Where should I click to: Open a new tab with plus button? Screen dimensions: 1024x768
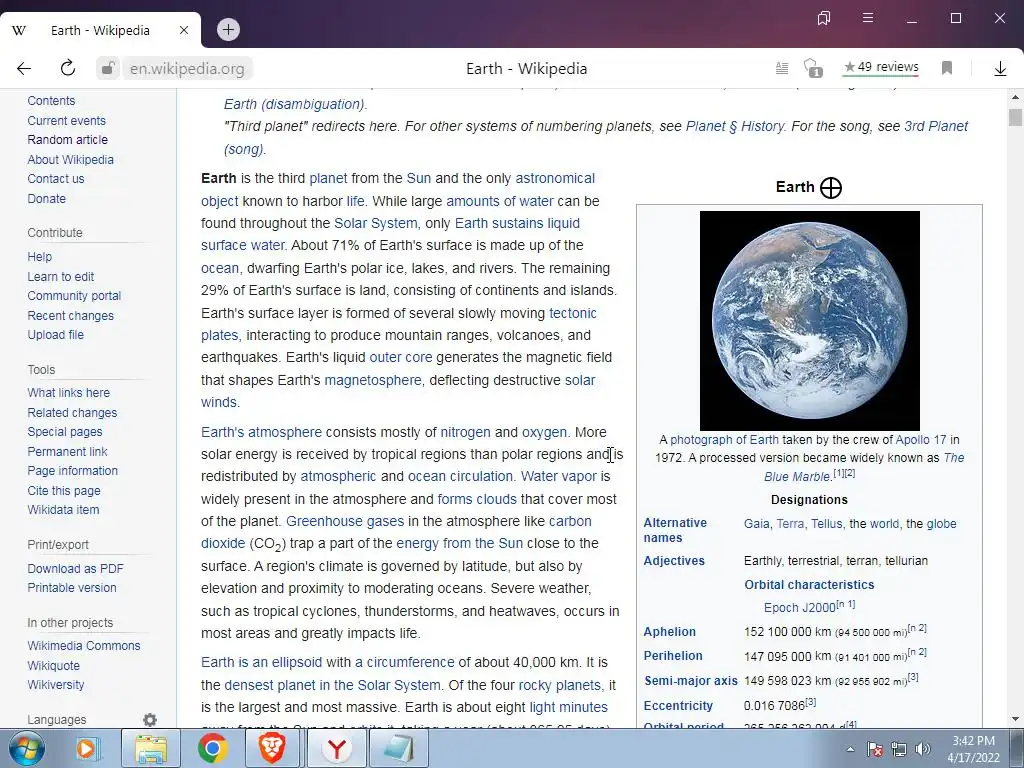pyautogui.click(x=228, y=29)
